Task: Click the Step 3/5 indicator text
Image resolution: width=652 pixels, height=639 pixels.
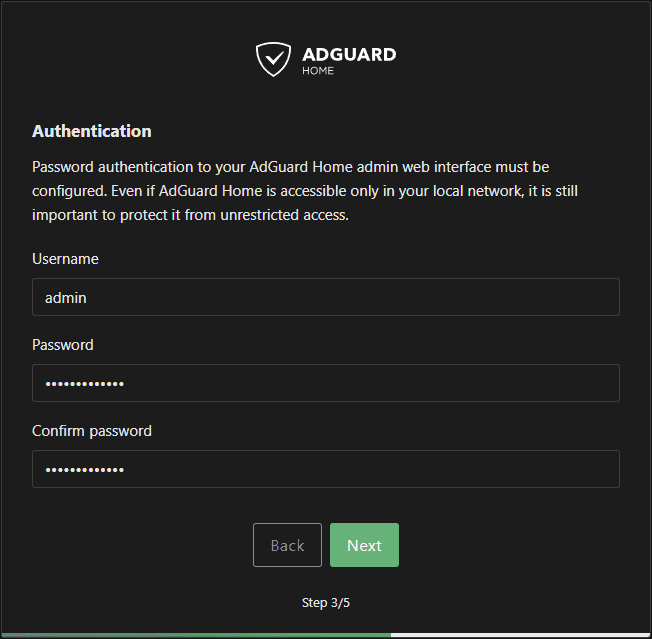Action: pos(326,603)
